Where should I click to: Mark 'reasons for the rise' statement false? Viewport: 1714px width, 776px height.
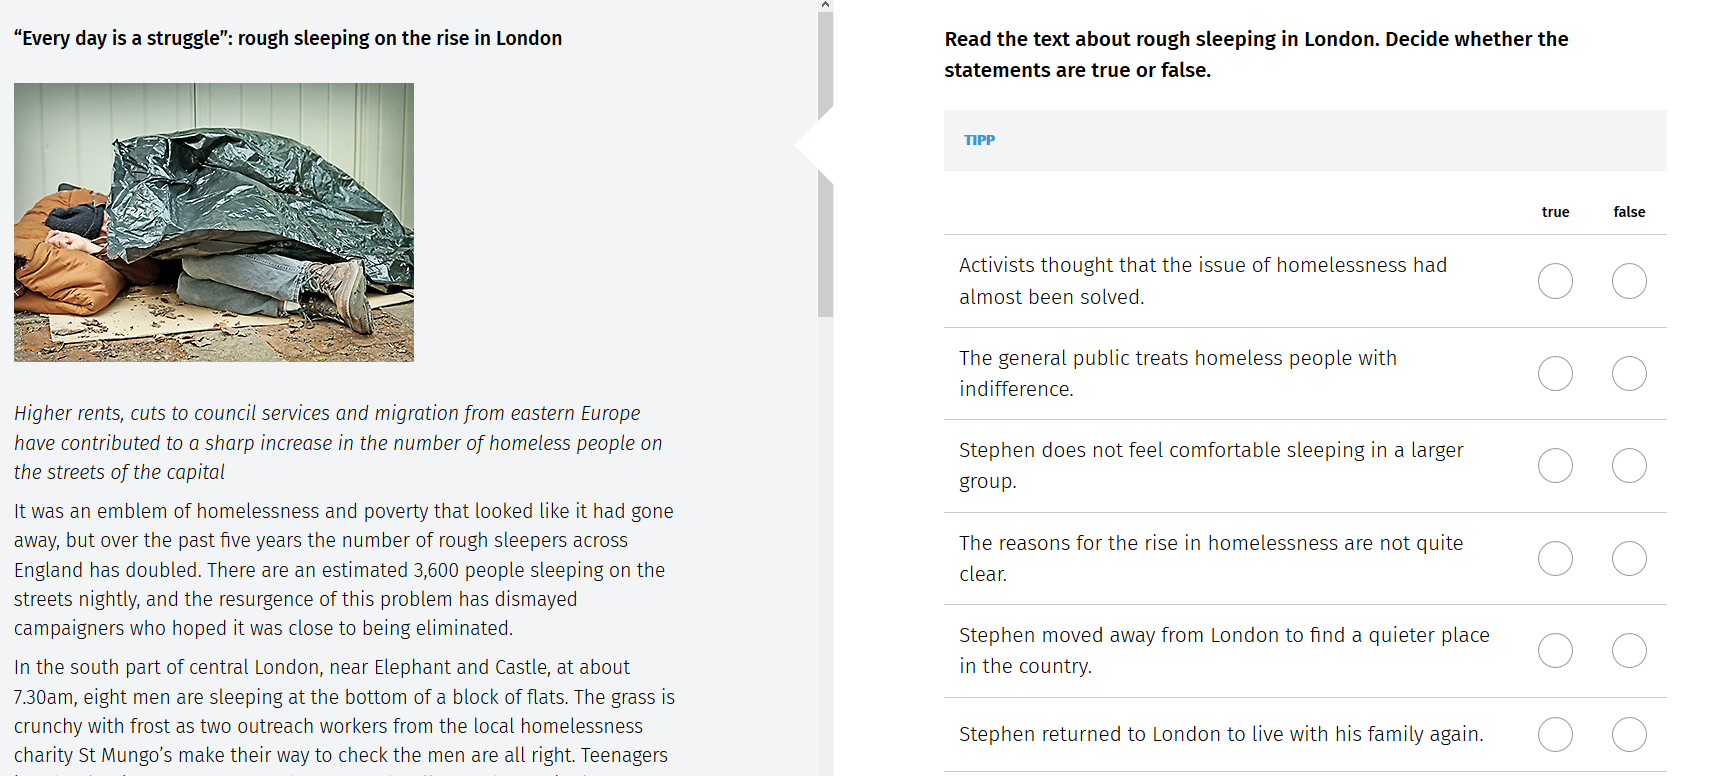[x=1629, y=559]
